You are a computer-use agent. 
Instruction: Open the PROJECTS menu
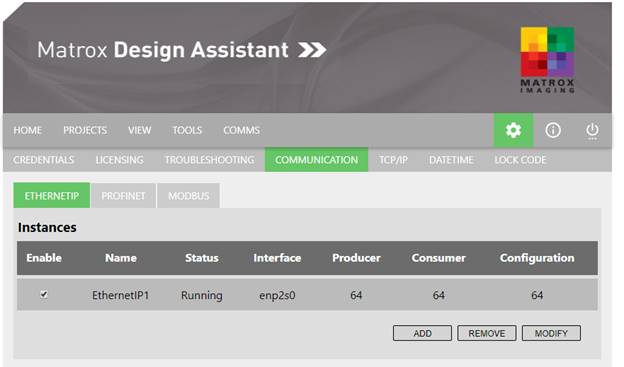pos(85,130)
